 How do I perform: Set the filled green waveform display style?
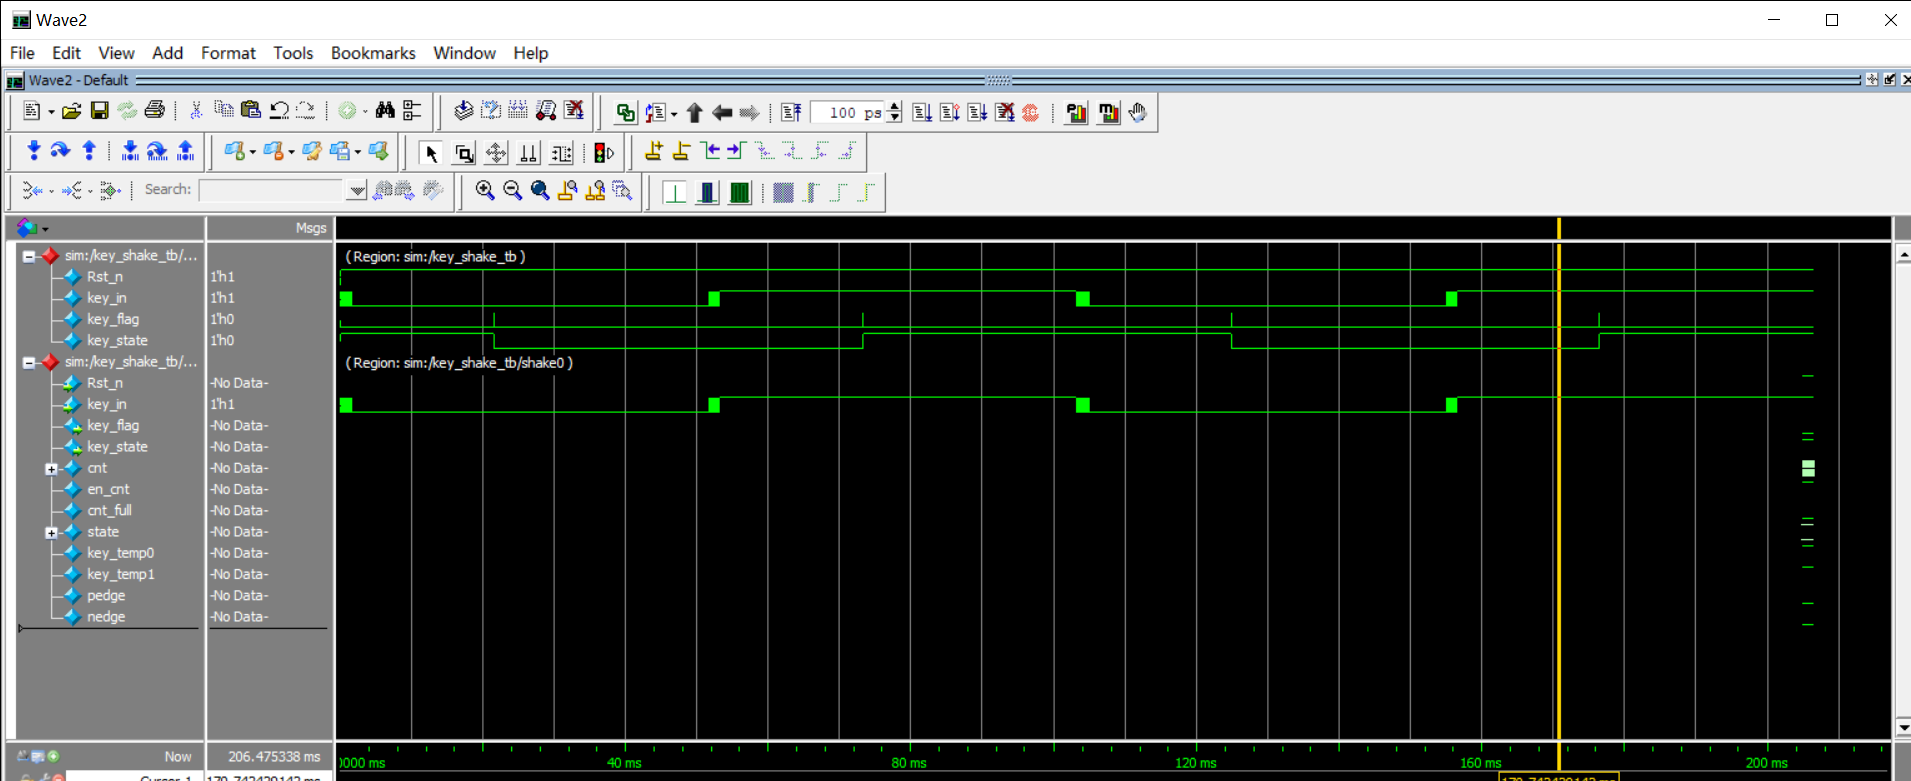click(740, 192)
